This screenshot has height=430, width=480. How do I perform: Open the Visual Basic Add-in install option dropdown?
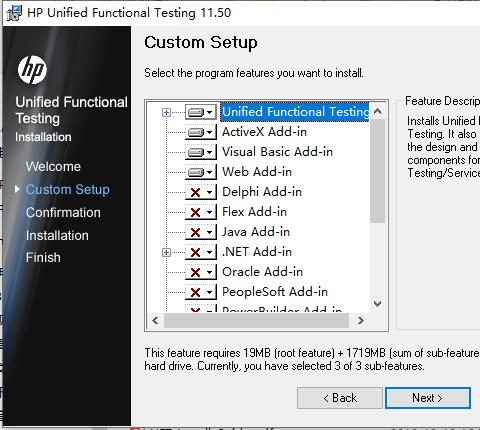coord(201,152)
